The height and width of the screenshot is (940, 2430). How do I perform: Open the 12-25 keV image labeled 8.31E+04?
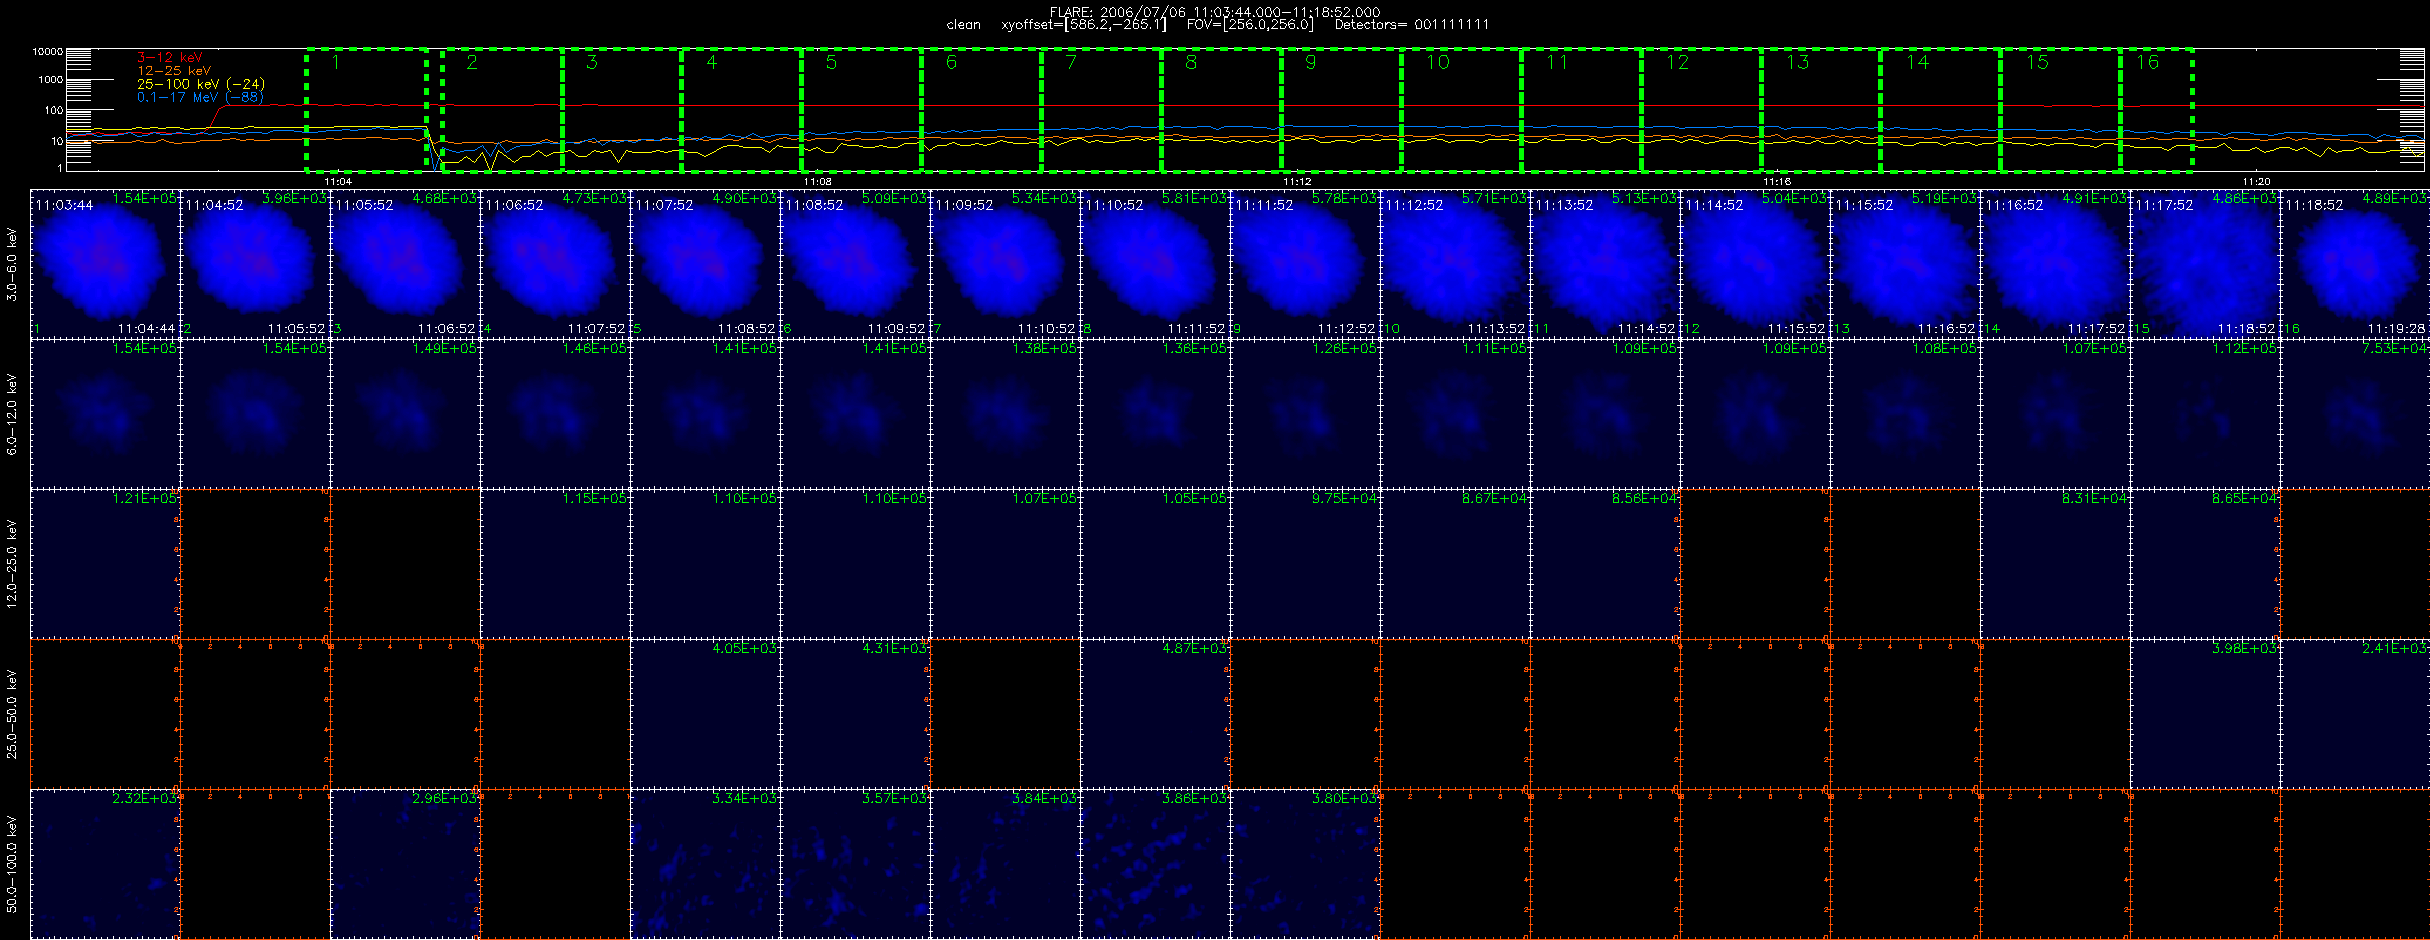tap(2055, 564)
